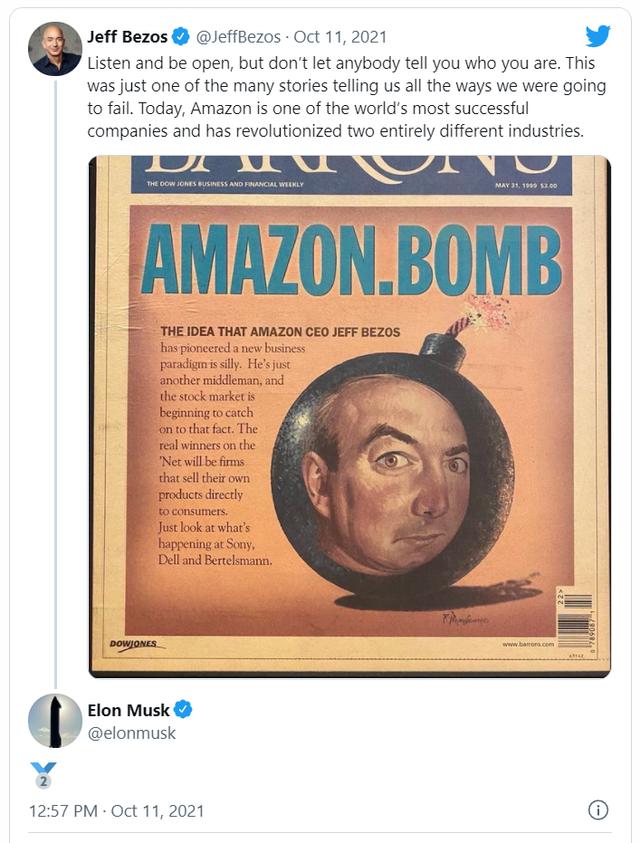This screenshot has width=640, height=843.
Task: Click the silver medal emoji reply
Action: tap(43, 775)
